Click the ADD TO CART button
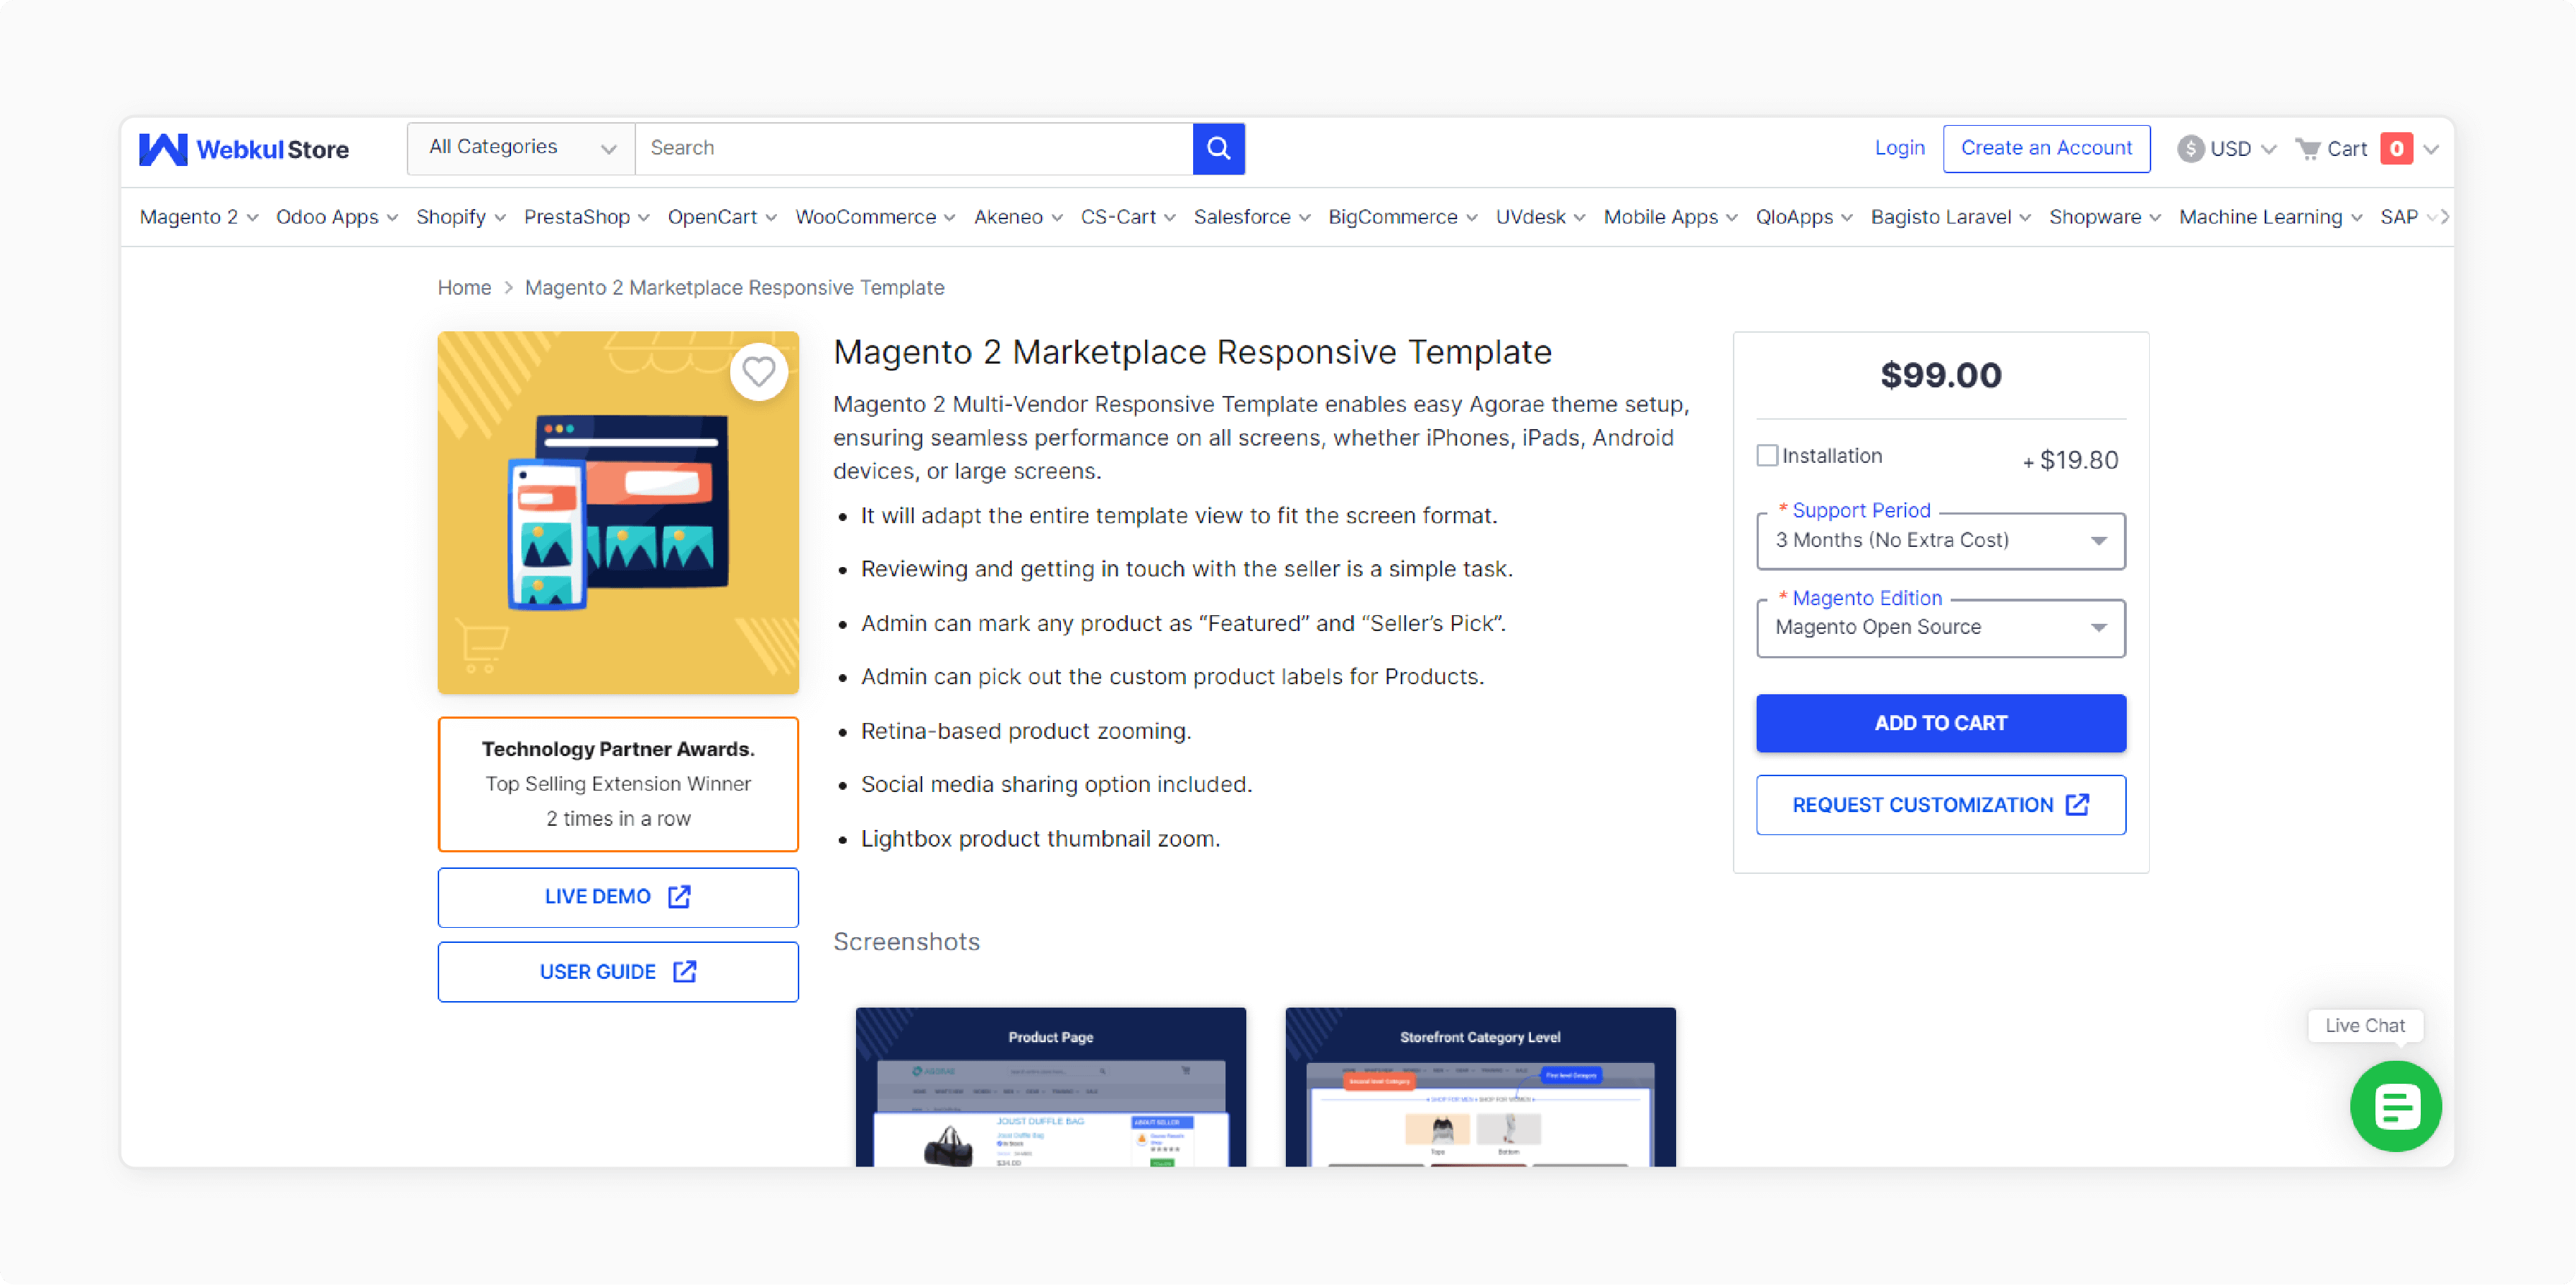The width and height of the screenshot is (2576, 1285). click(x=1940, y=723)
